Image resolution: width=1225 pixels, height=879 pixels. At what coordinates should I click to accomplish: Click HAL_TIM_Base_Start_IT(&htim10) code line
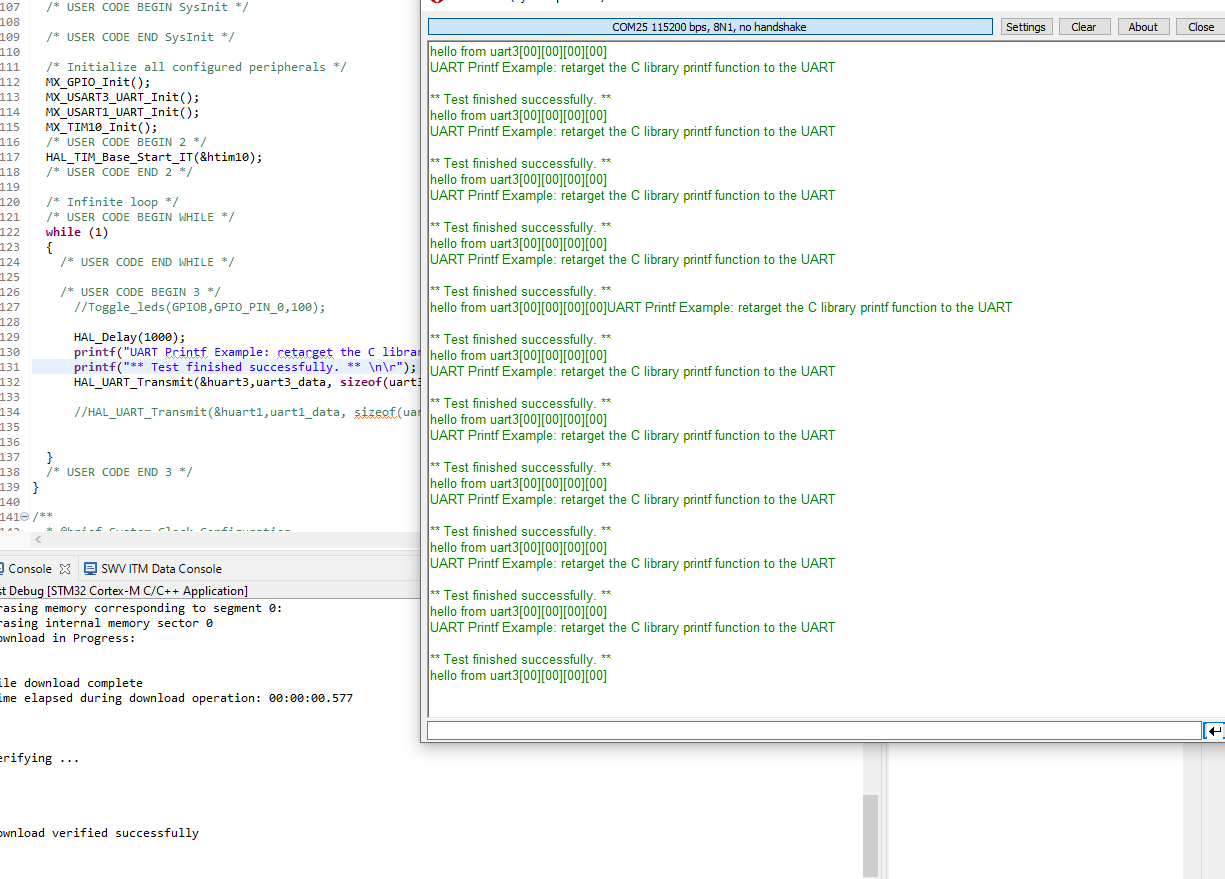pos(153,157)
